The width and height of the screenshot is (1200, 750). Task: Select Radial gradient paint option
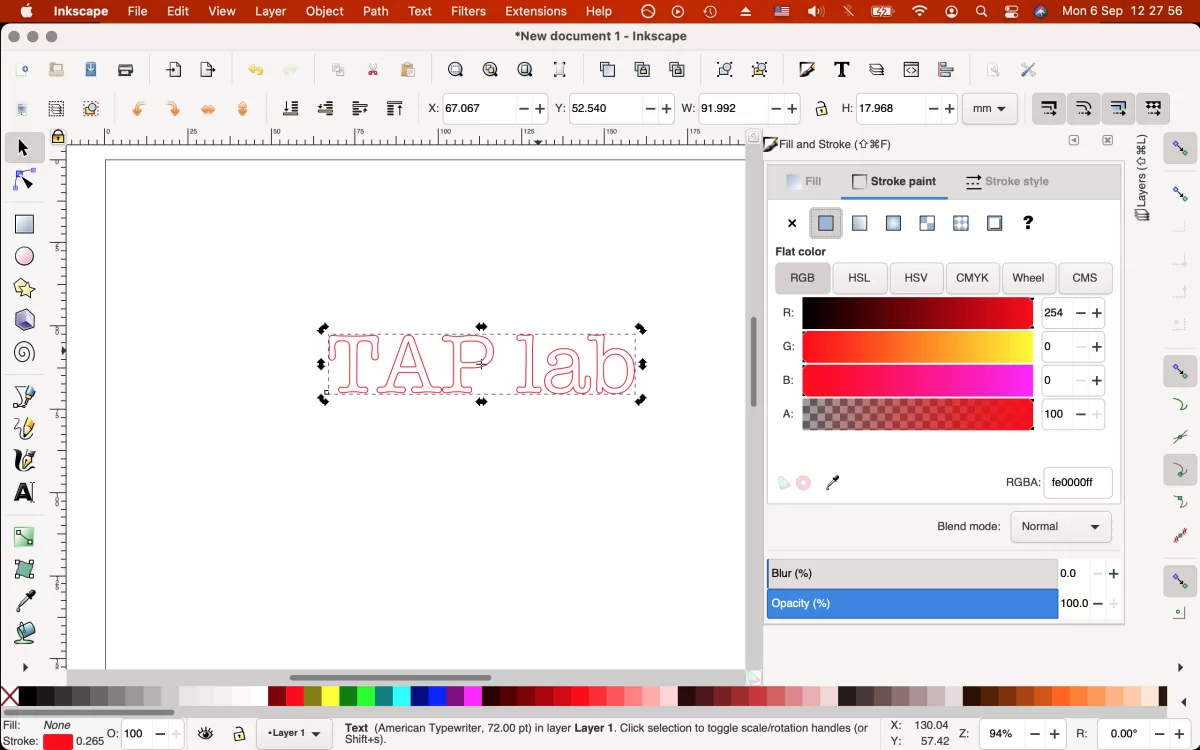tap(894, 224)
